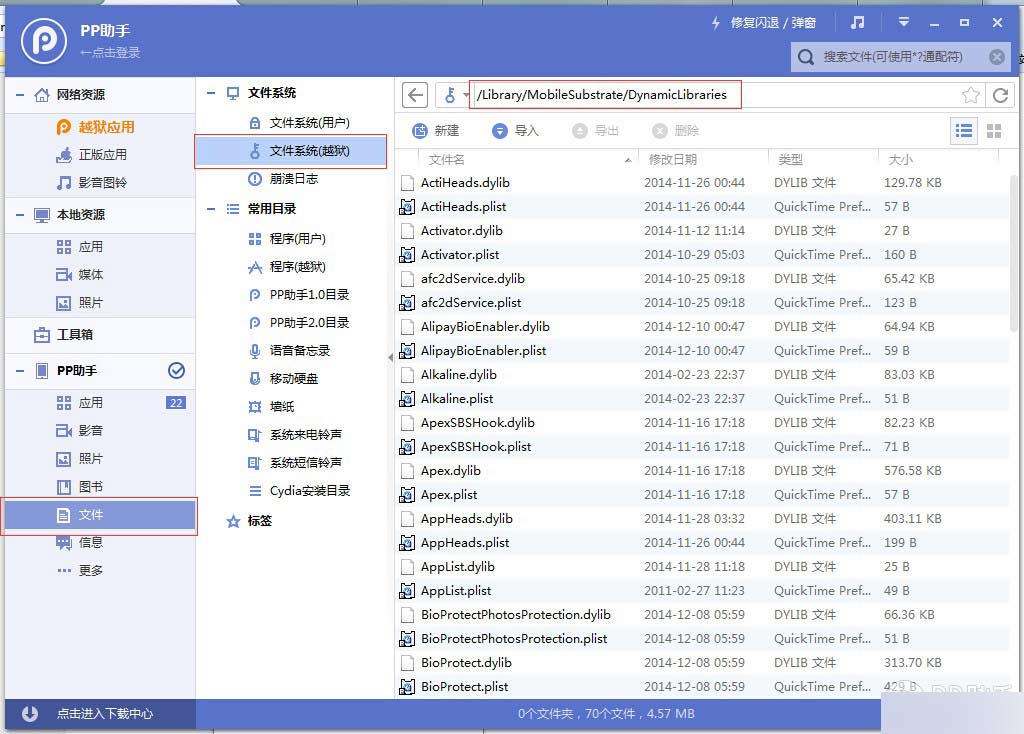Viewport: 1024px width, 734px height.
Task: Click the 新建 new folder icon
Action: pos(441,130)
